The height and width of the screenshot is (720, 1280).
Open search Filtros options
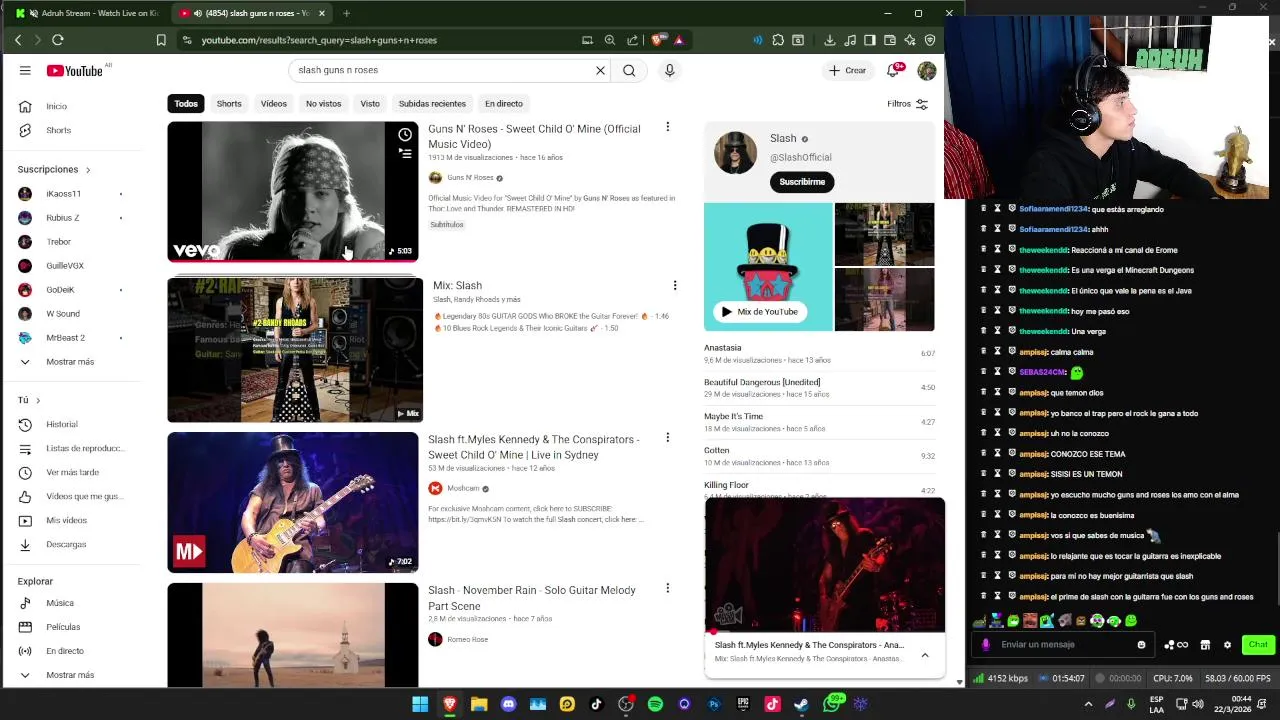click(x=907, y=104)
